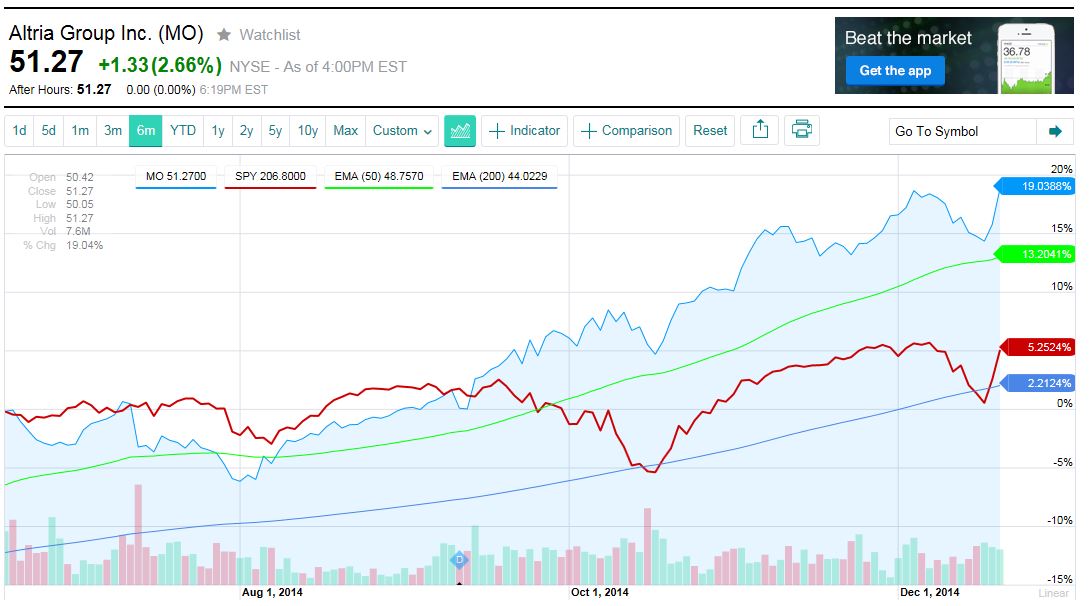Toggle the MO 51.2700 legend series
This screenshot has width=1092, height=606.
coord(176,176)
